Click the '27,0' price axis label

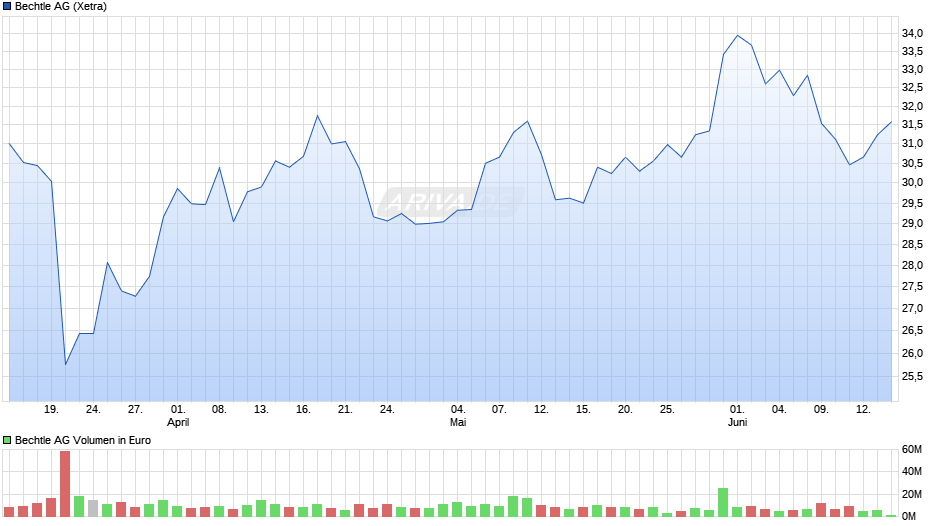coord(912,308)
